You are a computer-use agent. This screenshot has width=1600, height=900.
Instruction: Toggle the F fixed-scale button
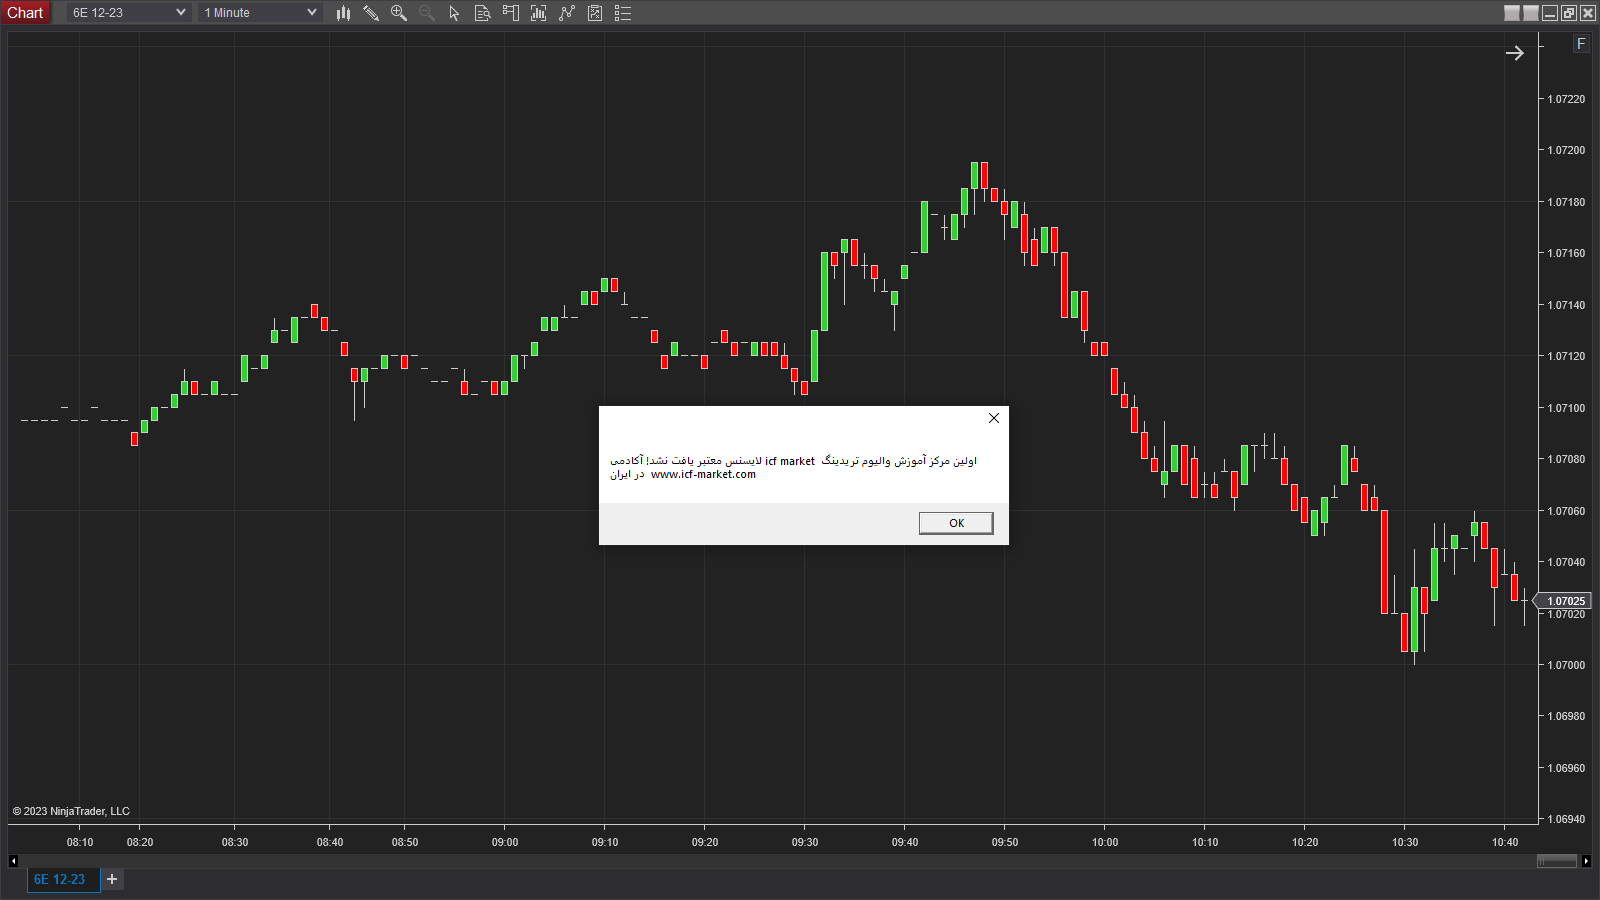tap(1581, 44)
